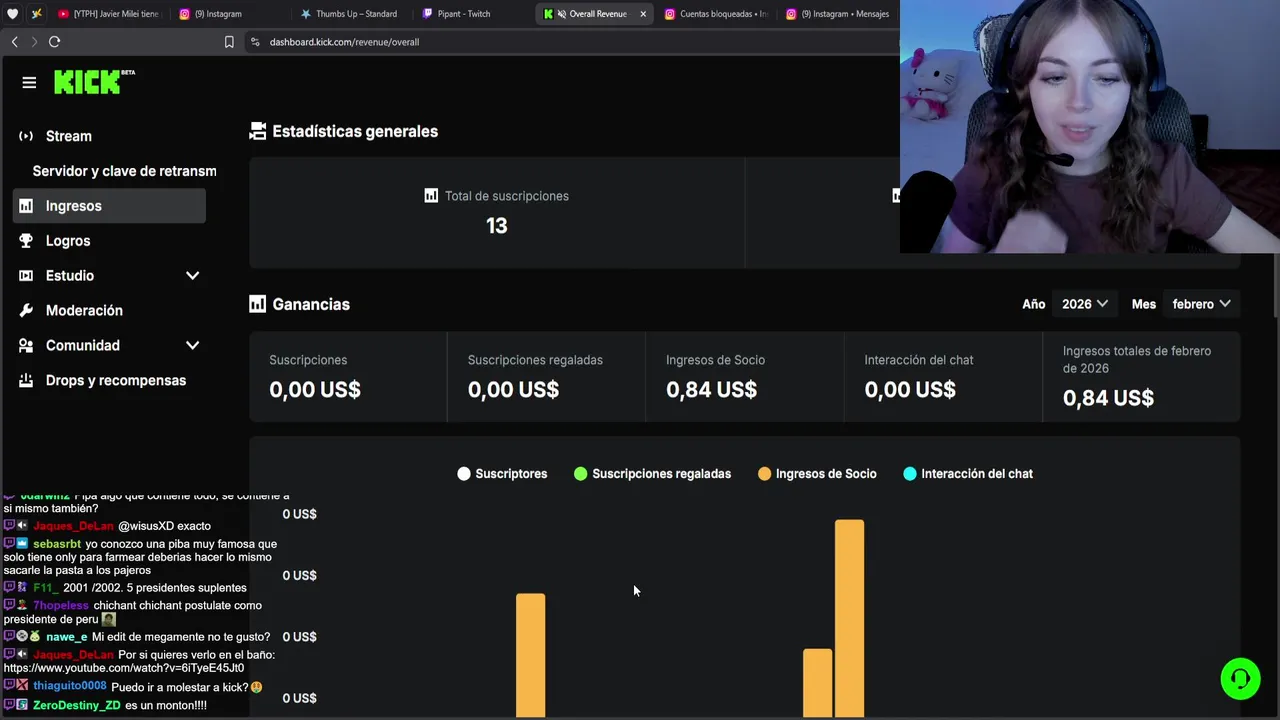The image size is (1280, 720).
Task: Click username sebasrbt in chat
Action: (57, 544)
